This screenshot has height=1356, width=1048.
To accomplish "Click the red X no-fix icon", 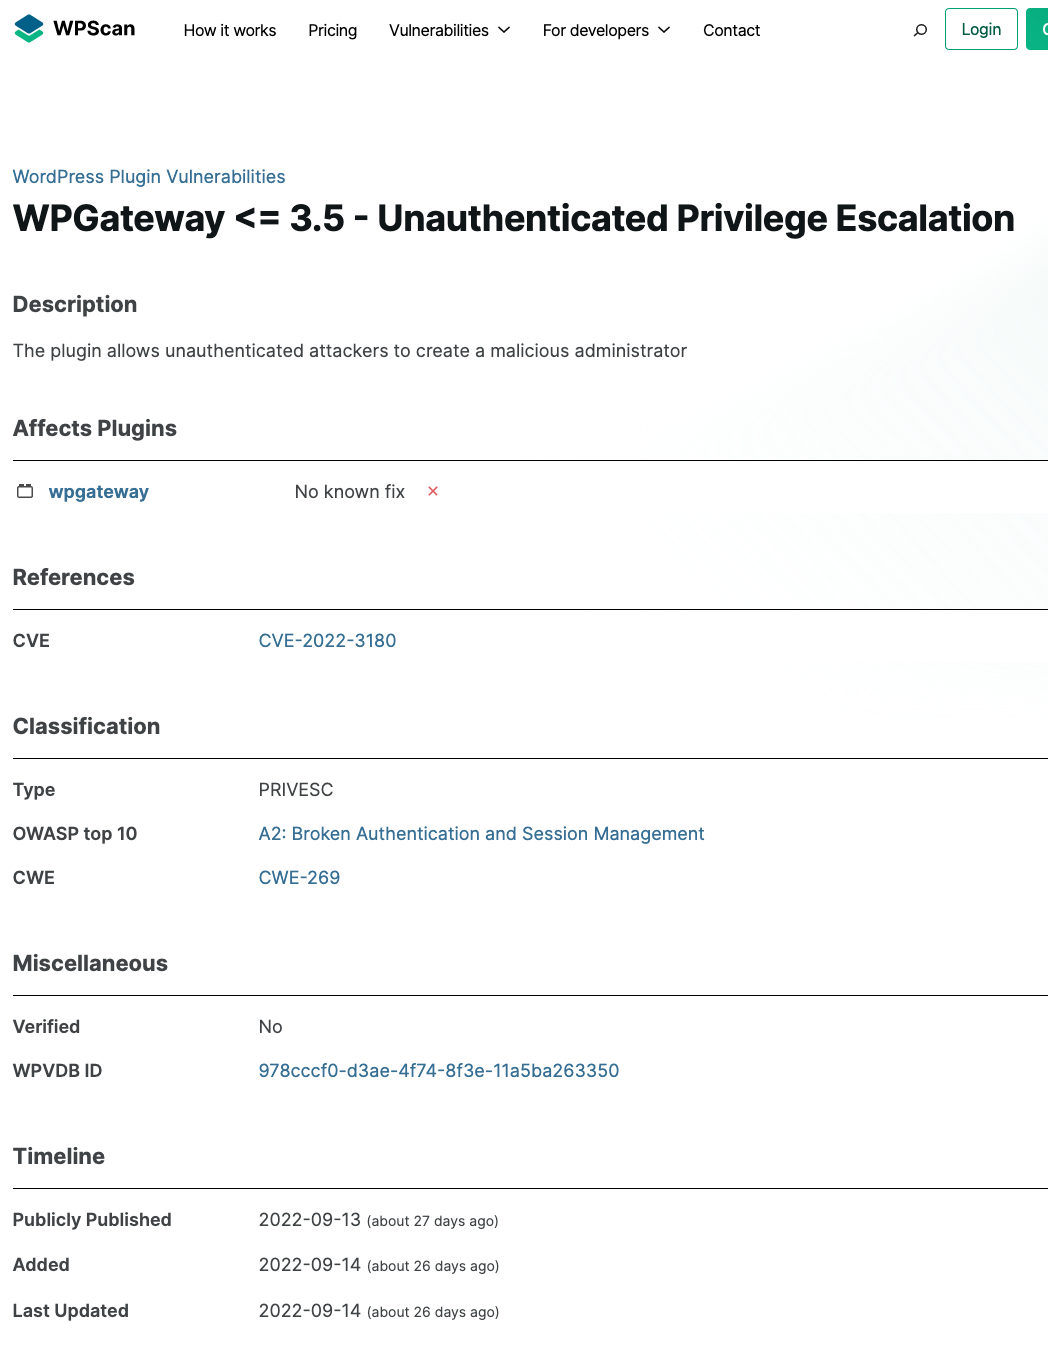I will pos(433,491).
